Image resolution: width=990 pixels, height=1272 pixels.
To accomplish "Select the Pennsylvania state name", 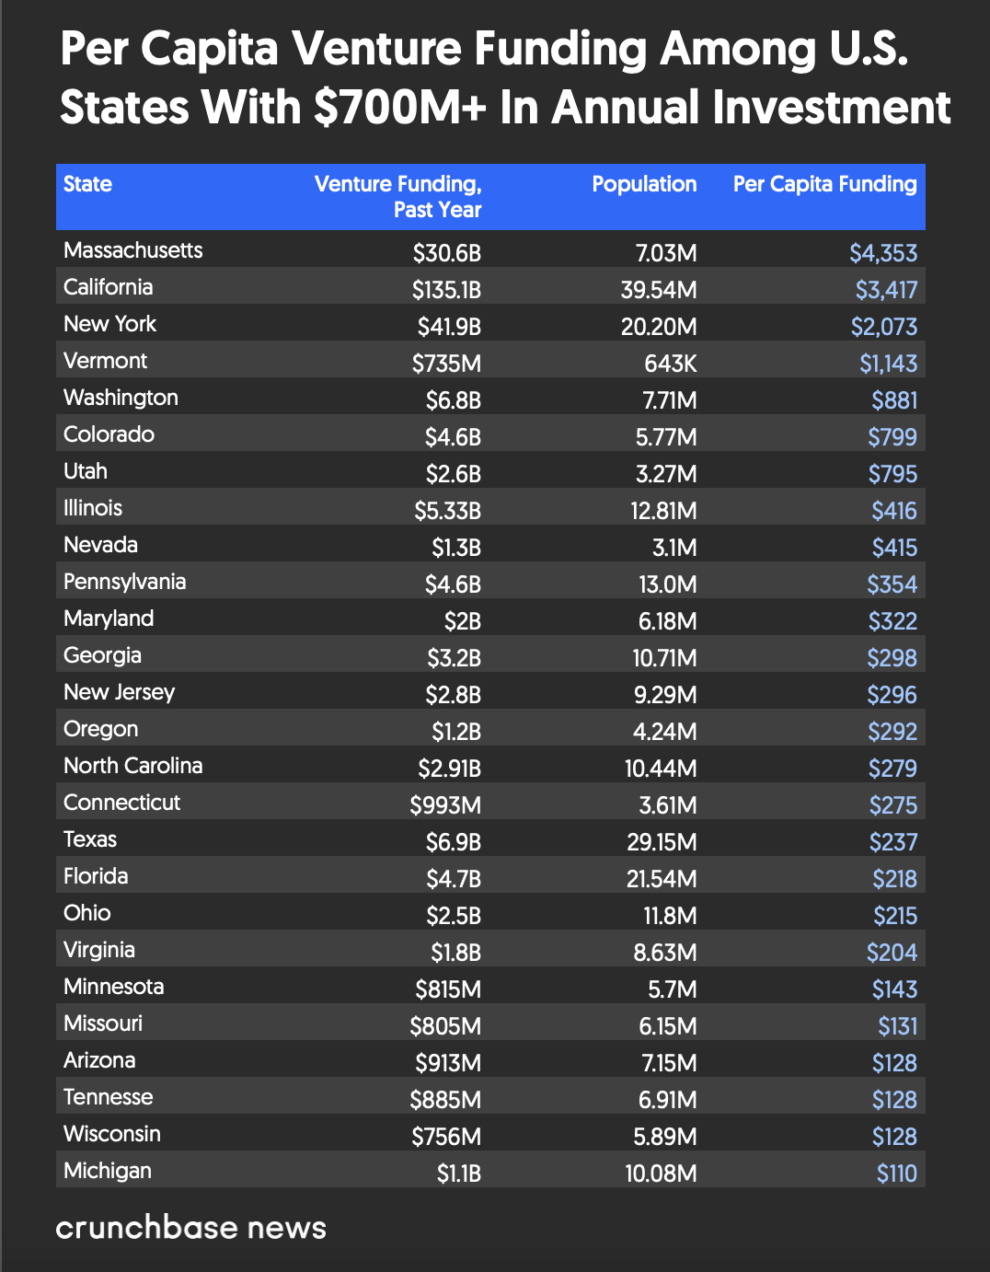I will [x=125, y=582].
